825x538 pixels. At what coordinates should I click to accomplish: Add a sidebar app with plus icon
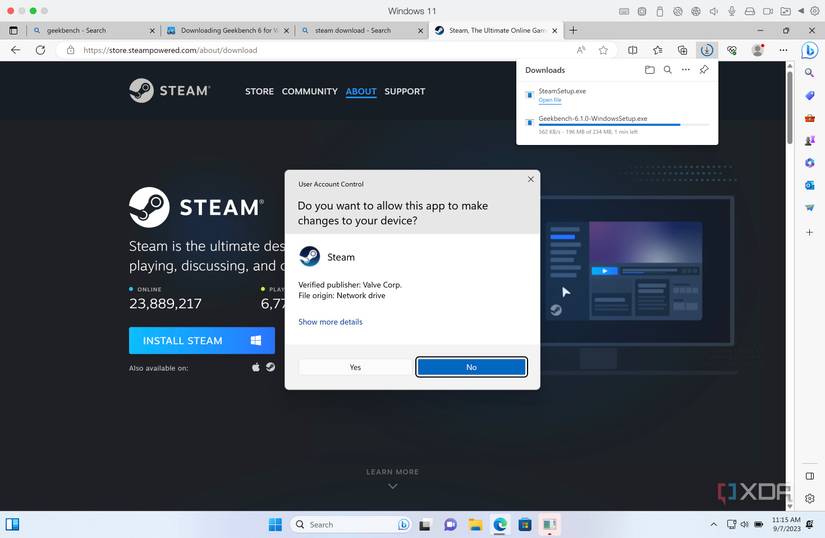(809, 232)
